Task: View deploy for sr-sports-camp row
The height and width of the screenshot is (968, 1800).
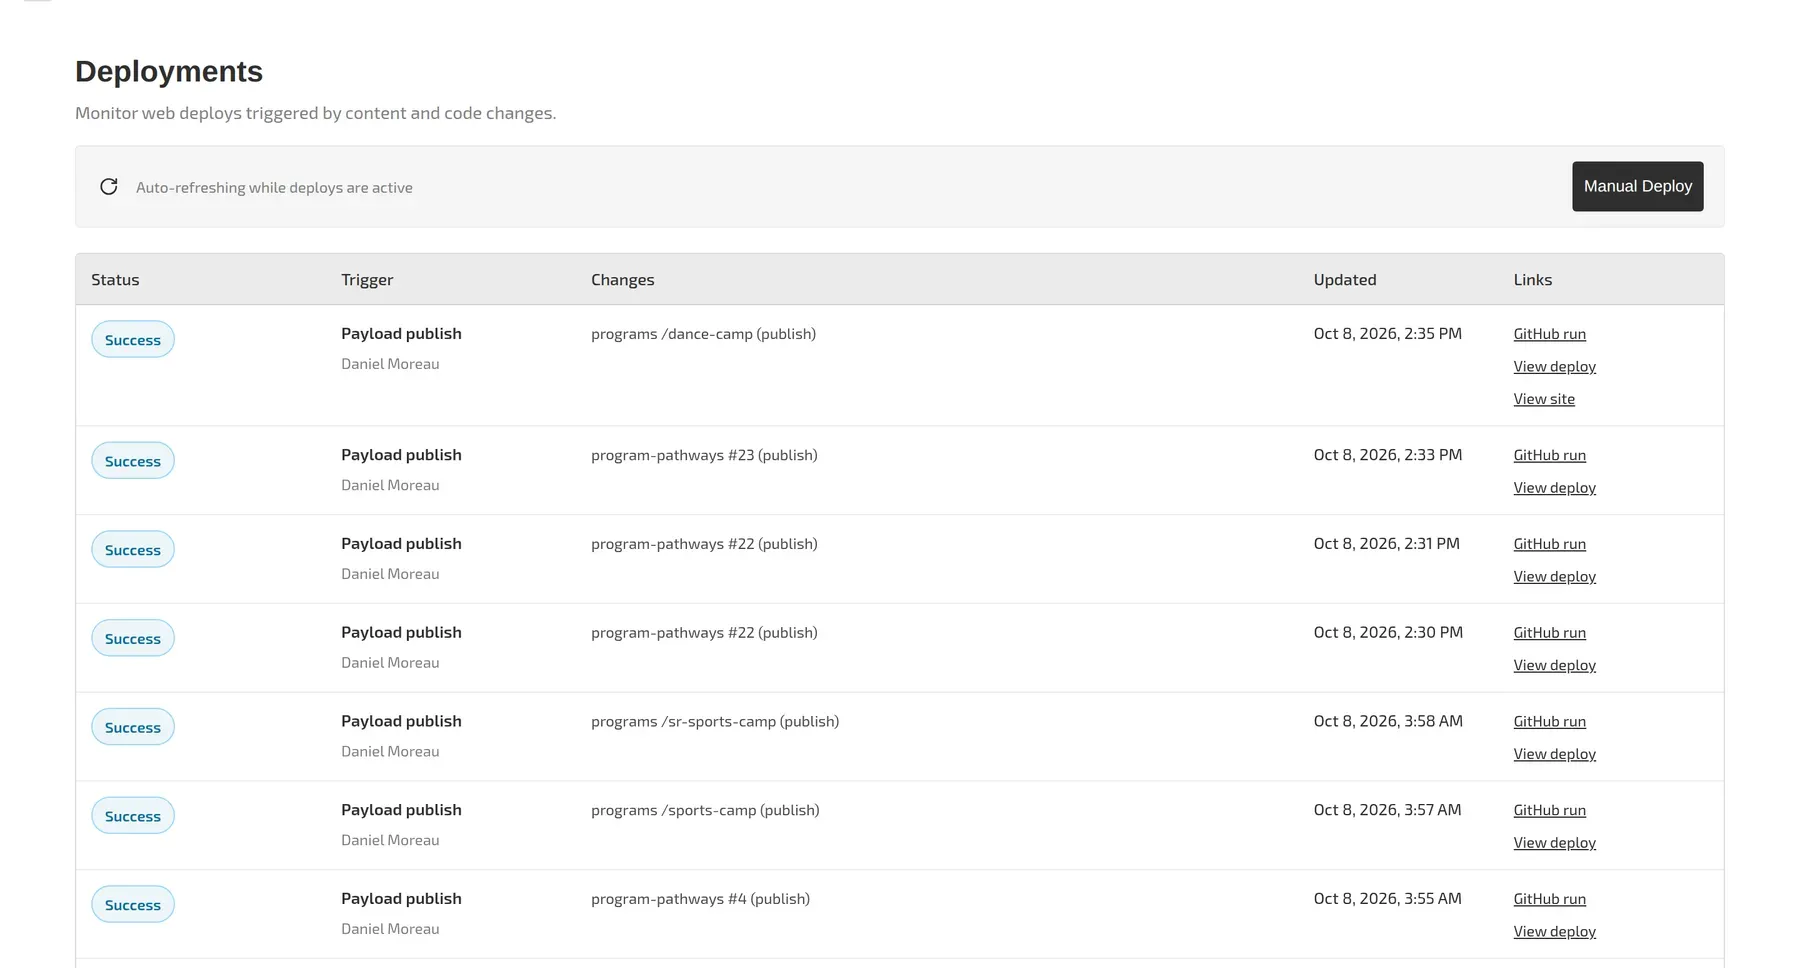Action: (1554, 755)
